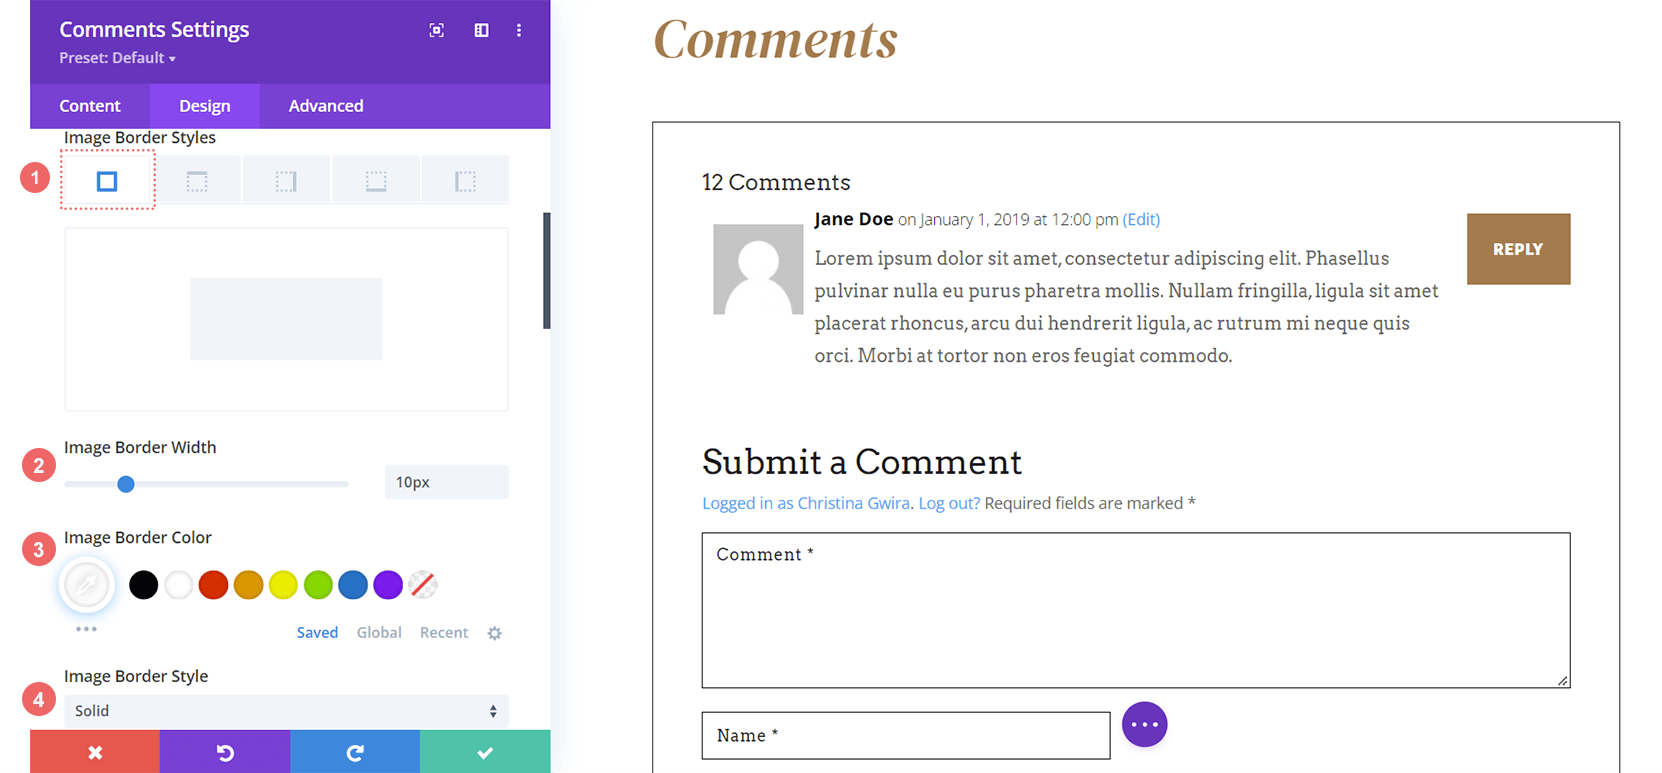Image resolution: width=1662 pixels, height=773 pixels.
Task: Click the Log out? link
Action: [947, 502]
